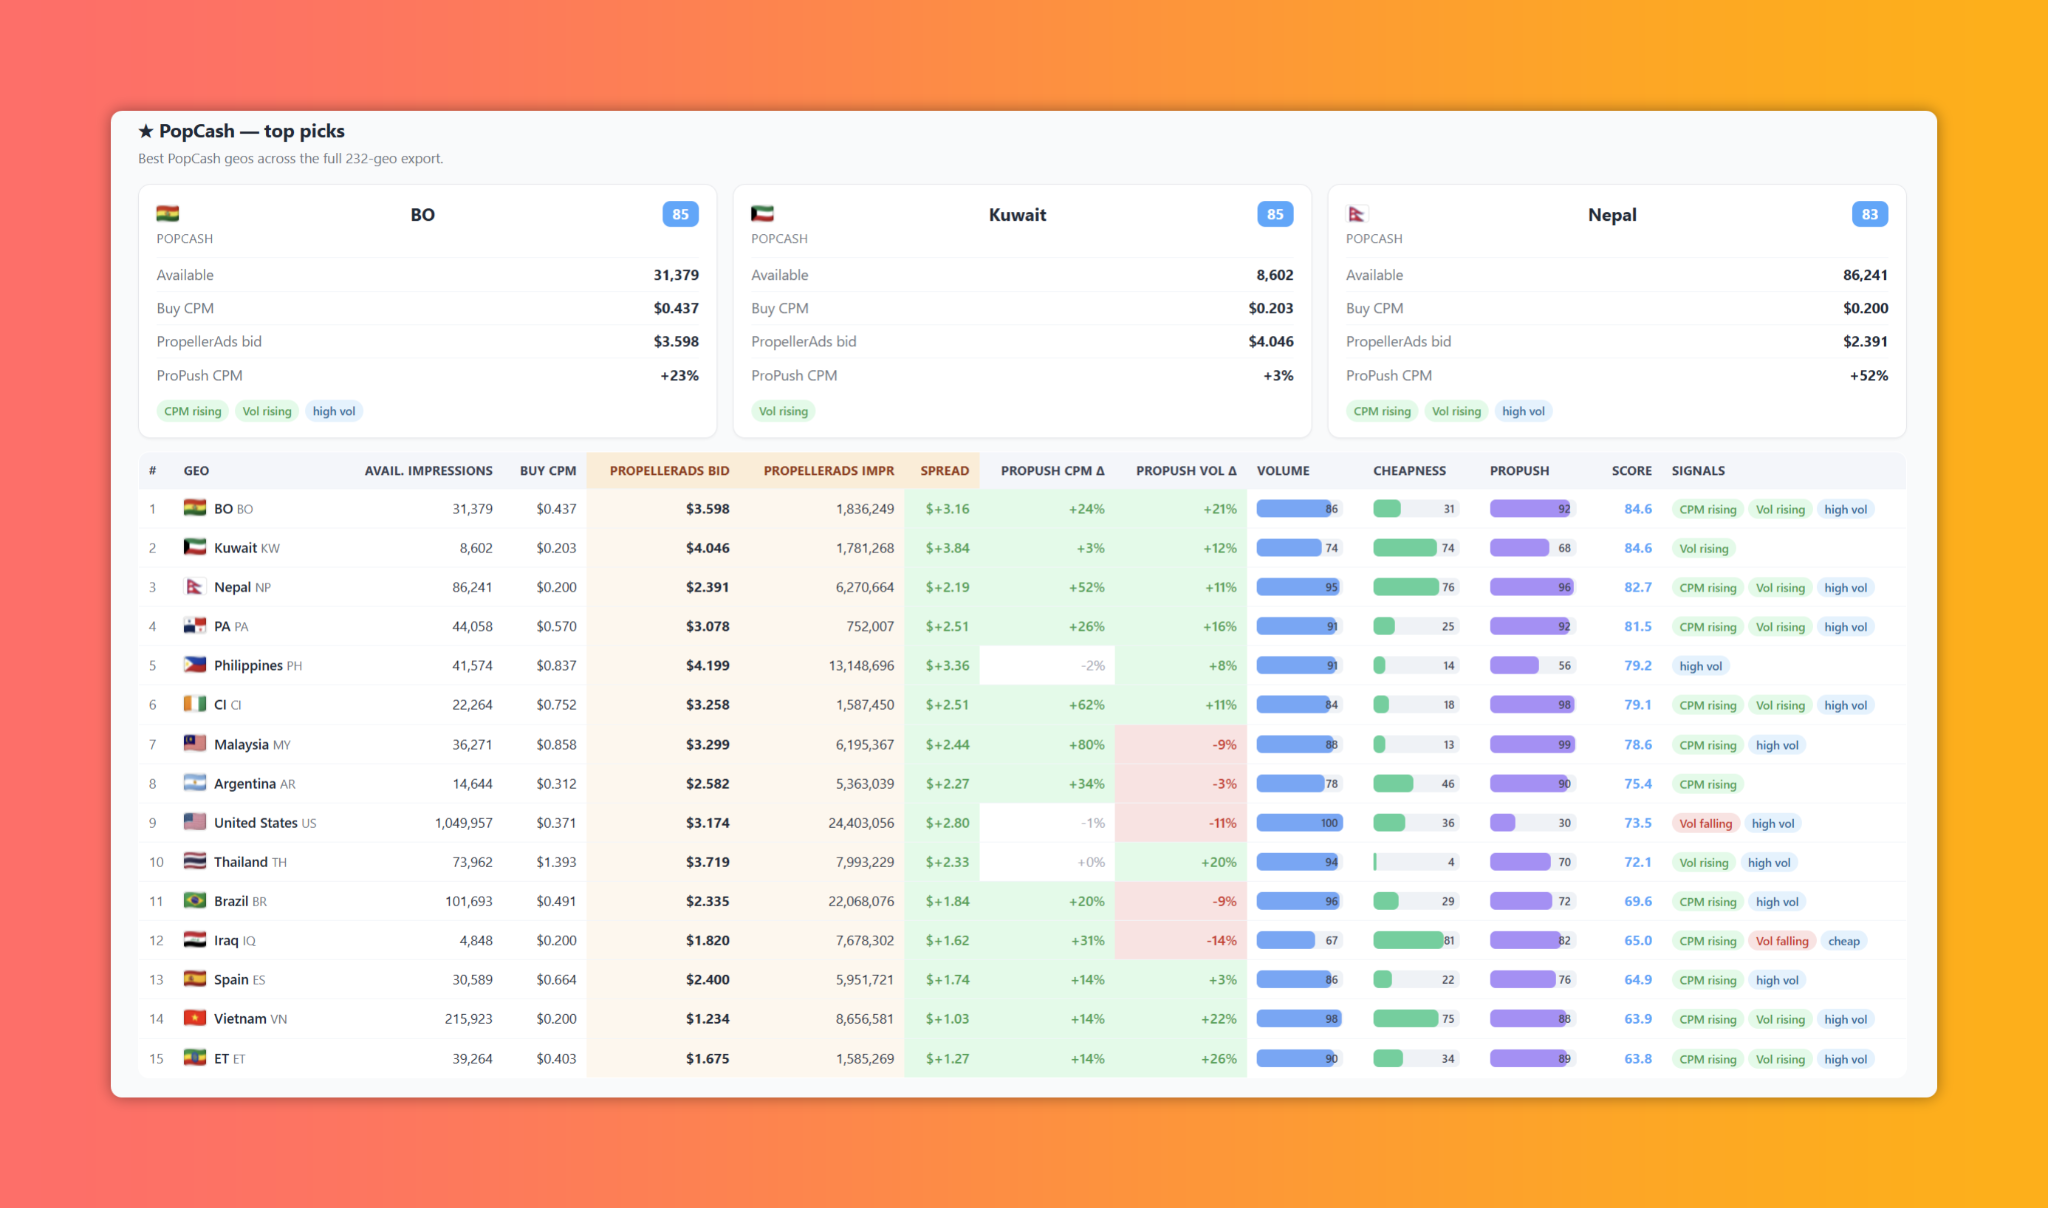
Task: Click the Vietnam score value 63.9
Action: [1638, 1019]
